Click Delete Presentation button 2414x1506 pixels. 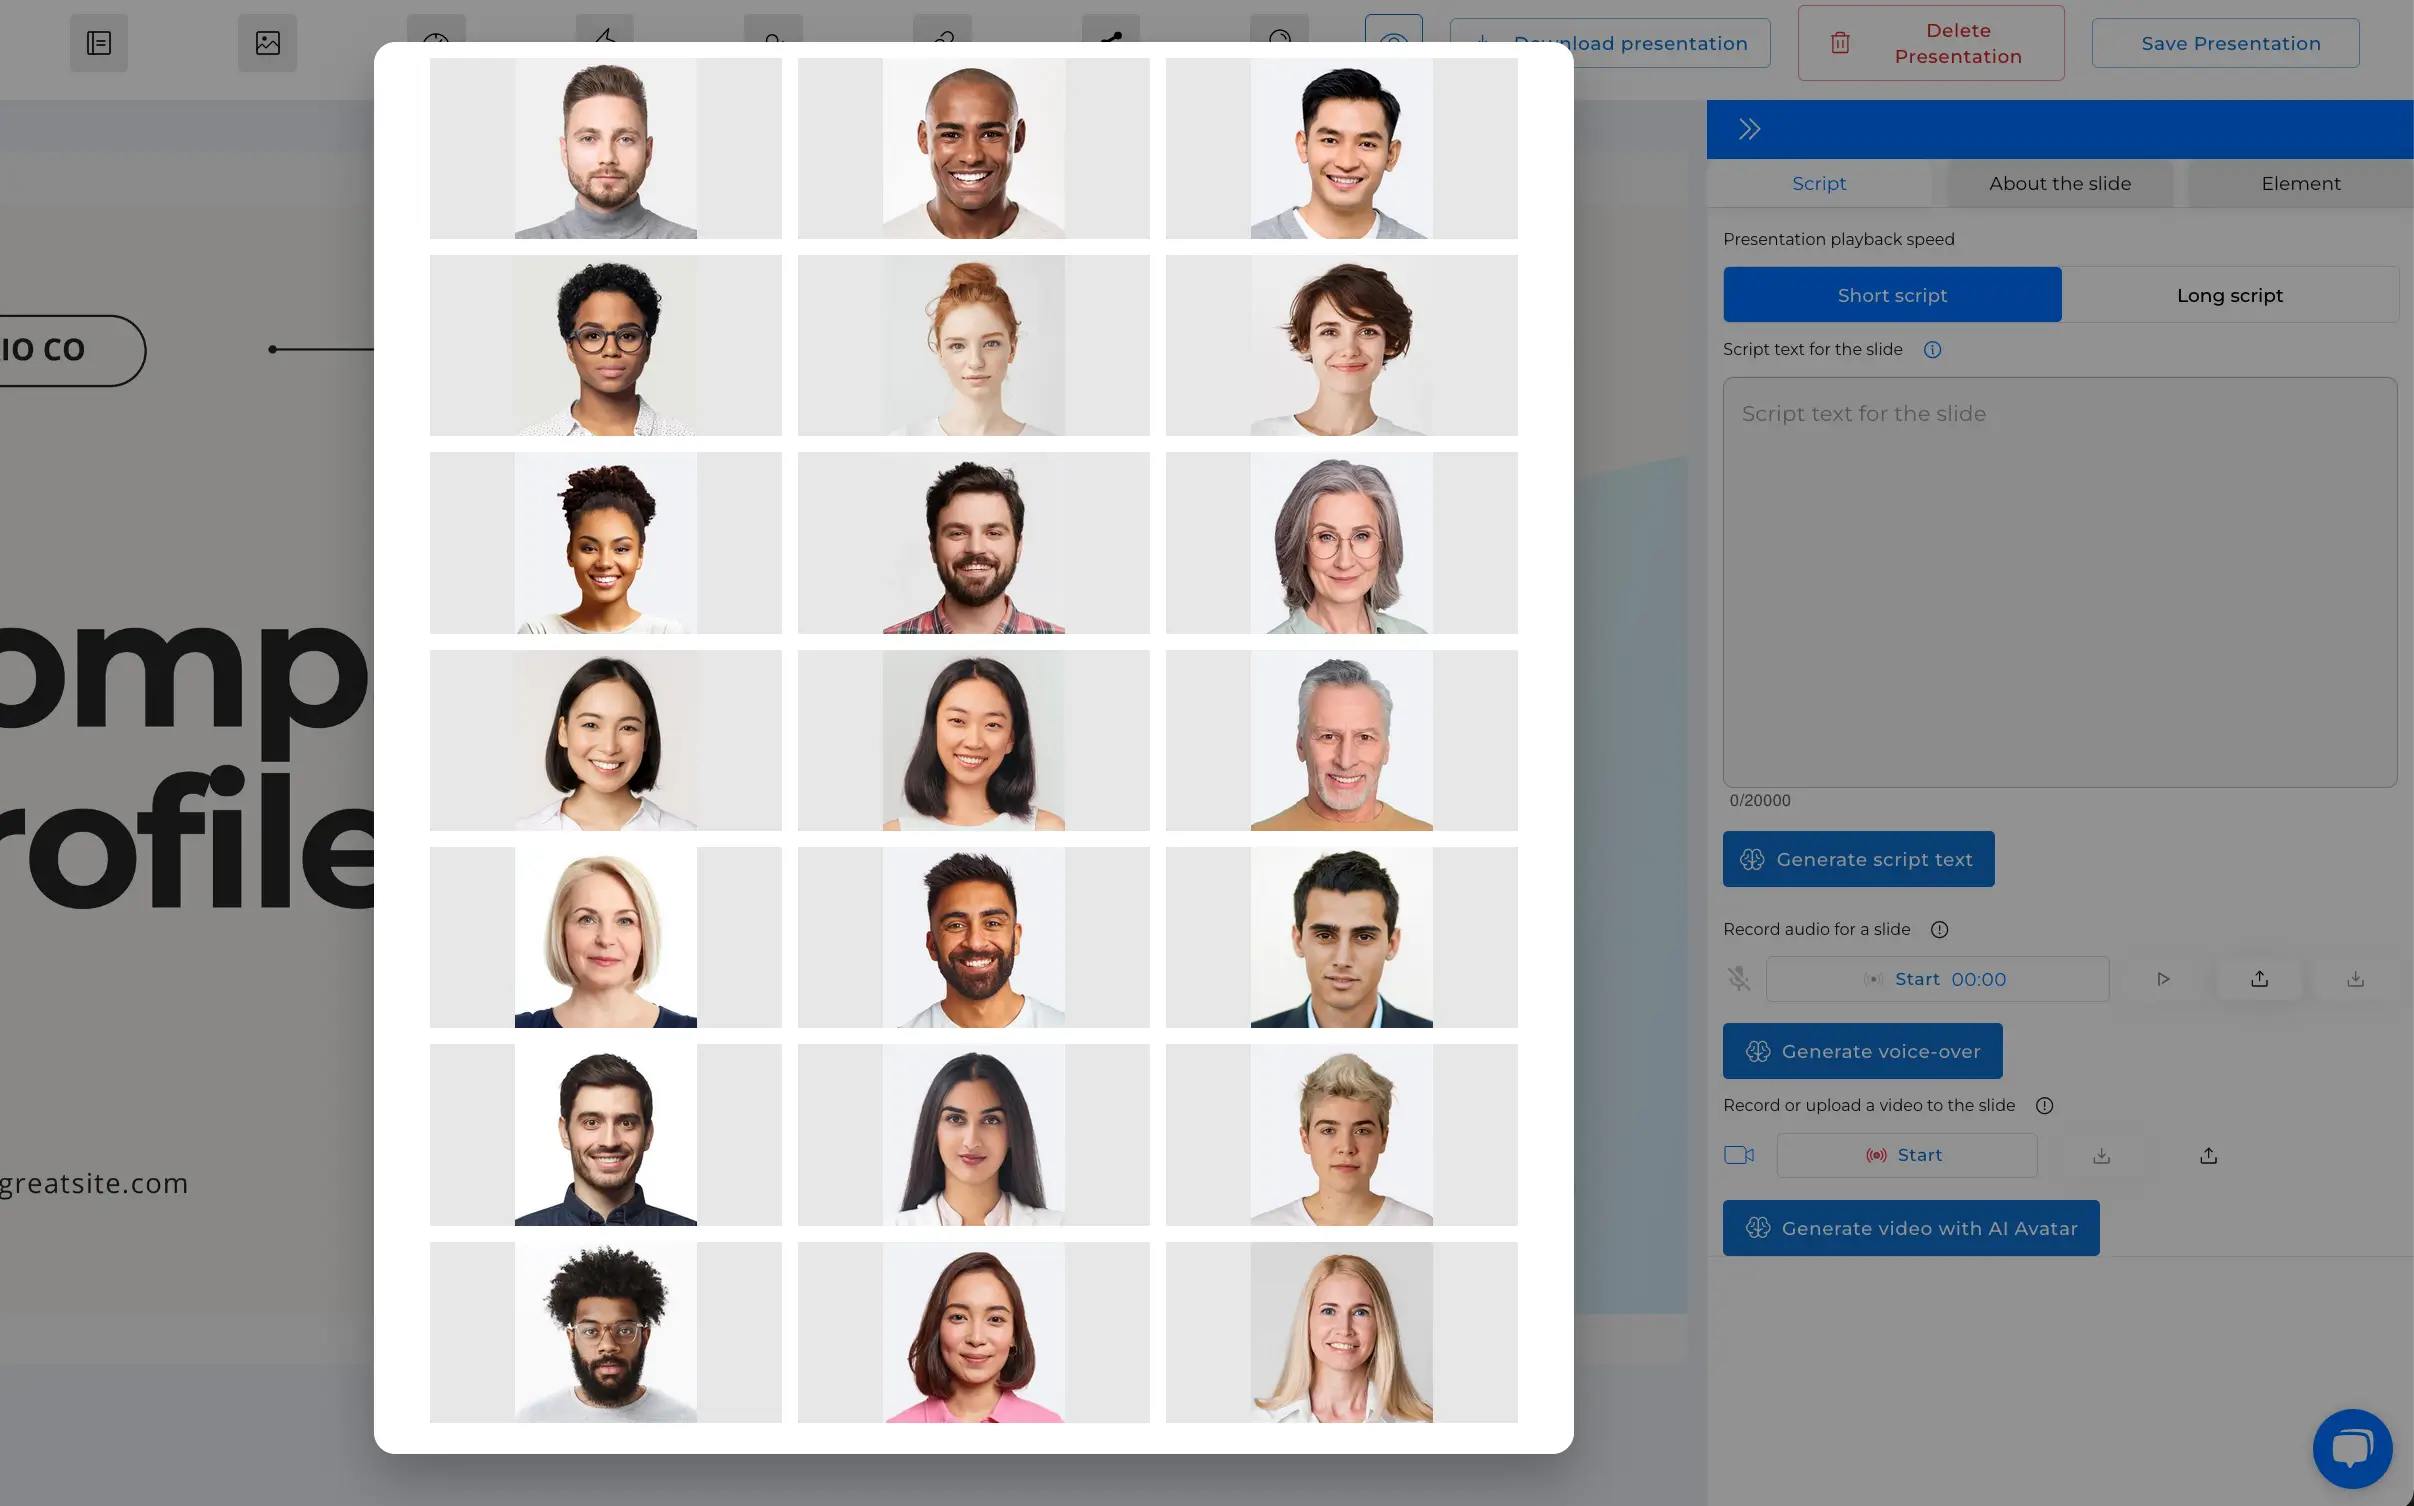[1930, 43]
